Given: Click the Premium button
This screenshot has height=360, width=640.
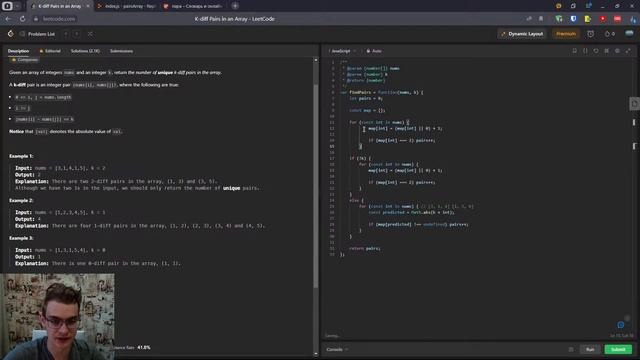Looking at the screenshot, I should tap(566, 34).
